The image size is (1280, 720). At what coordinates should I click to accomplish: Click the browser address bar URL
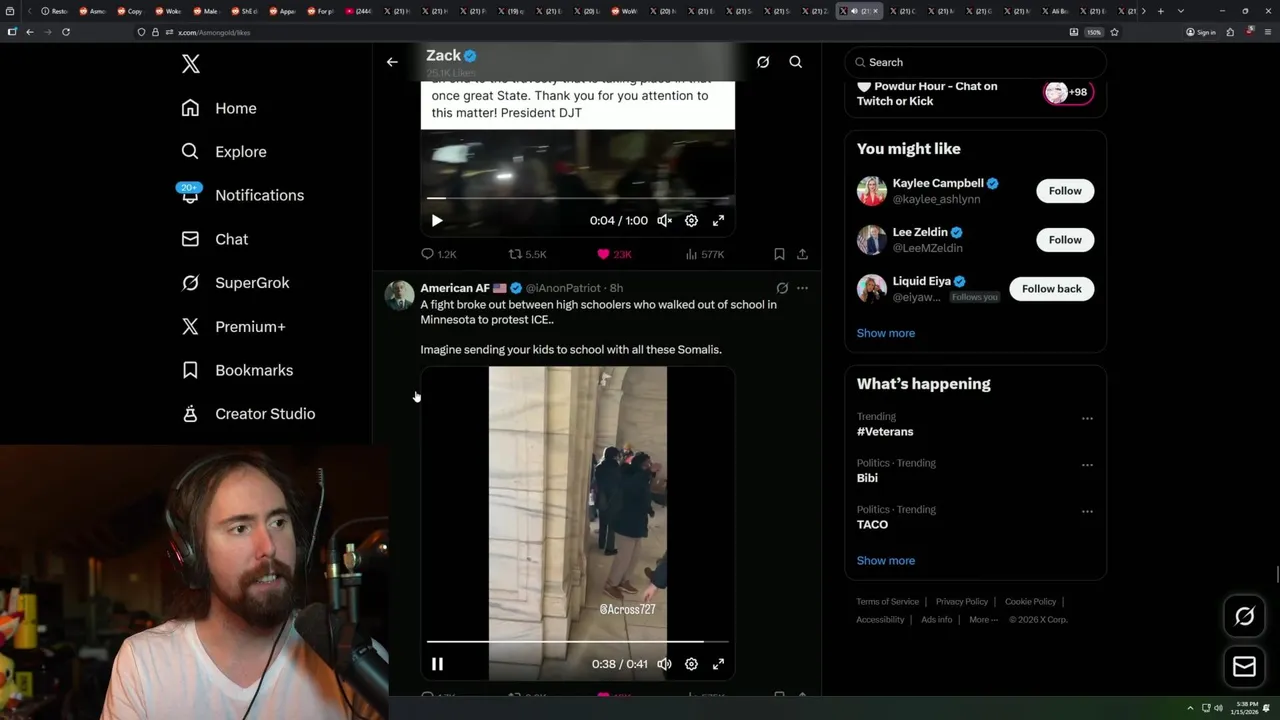(x=214, y=32)
